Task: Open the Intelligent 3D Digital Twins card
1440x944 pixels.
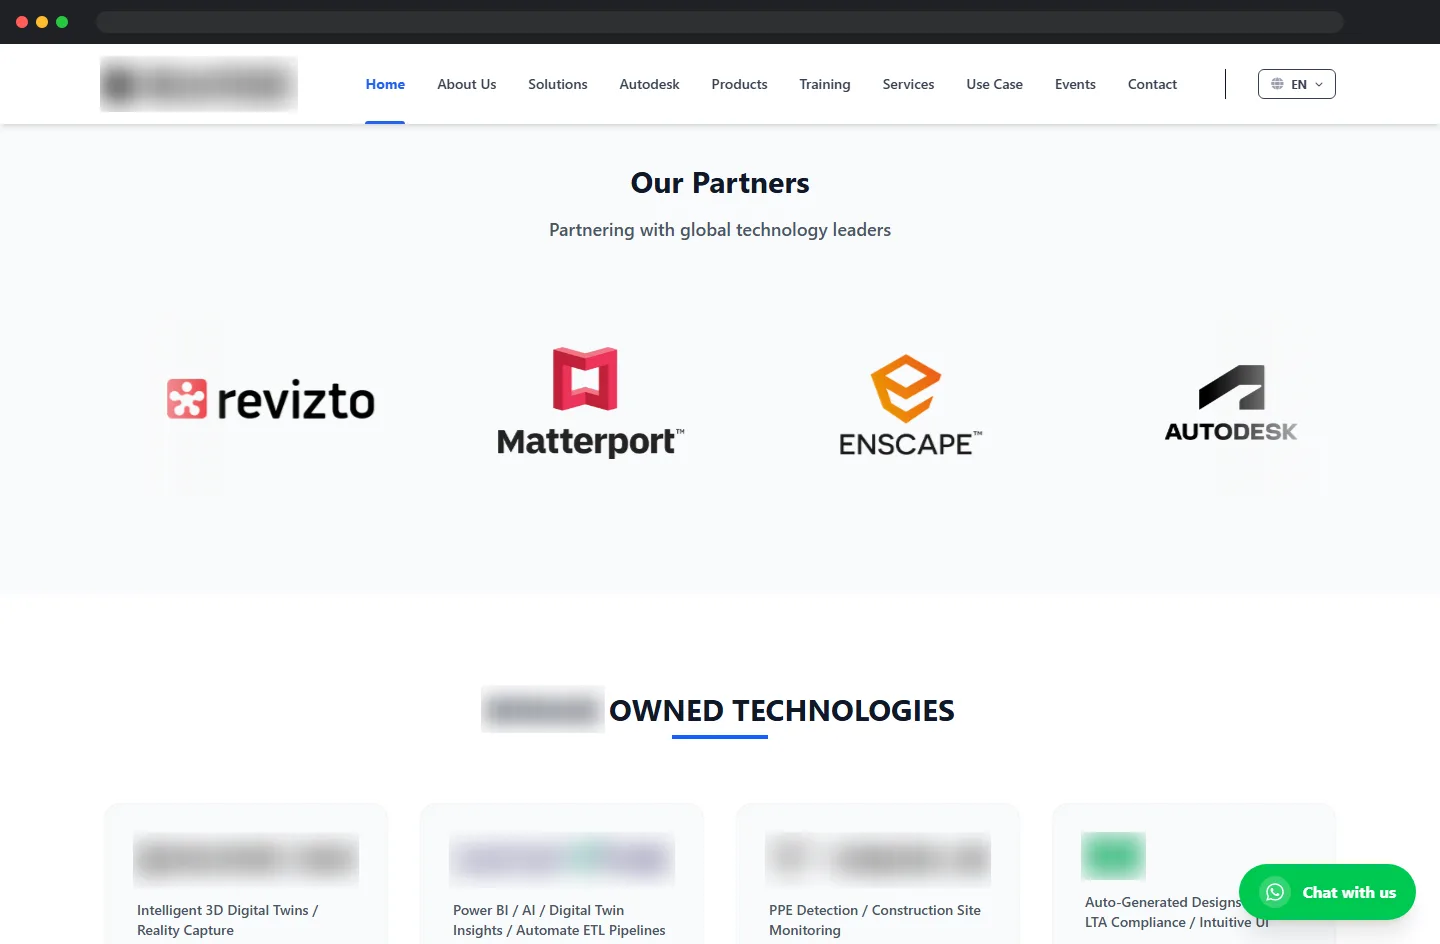Action: [246, 874]
